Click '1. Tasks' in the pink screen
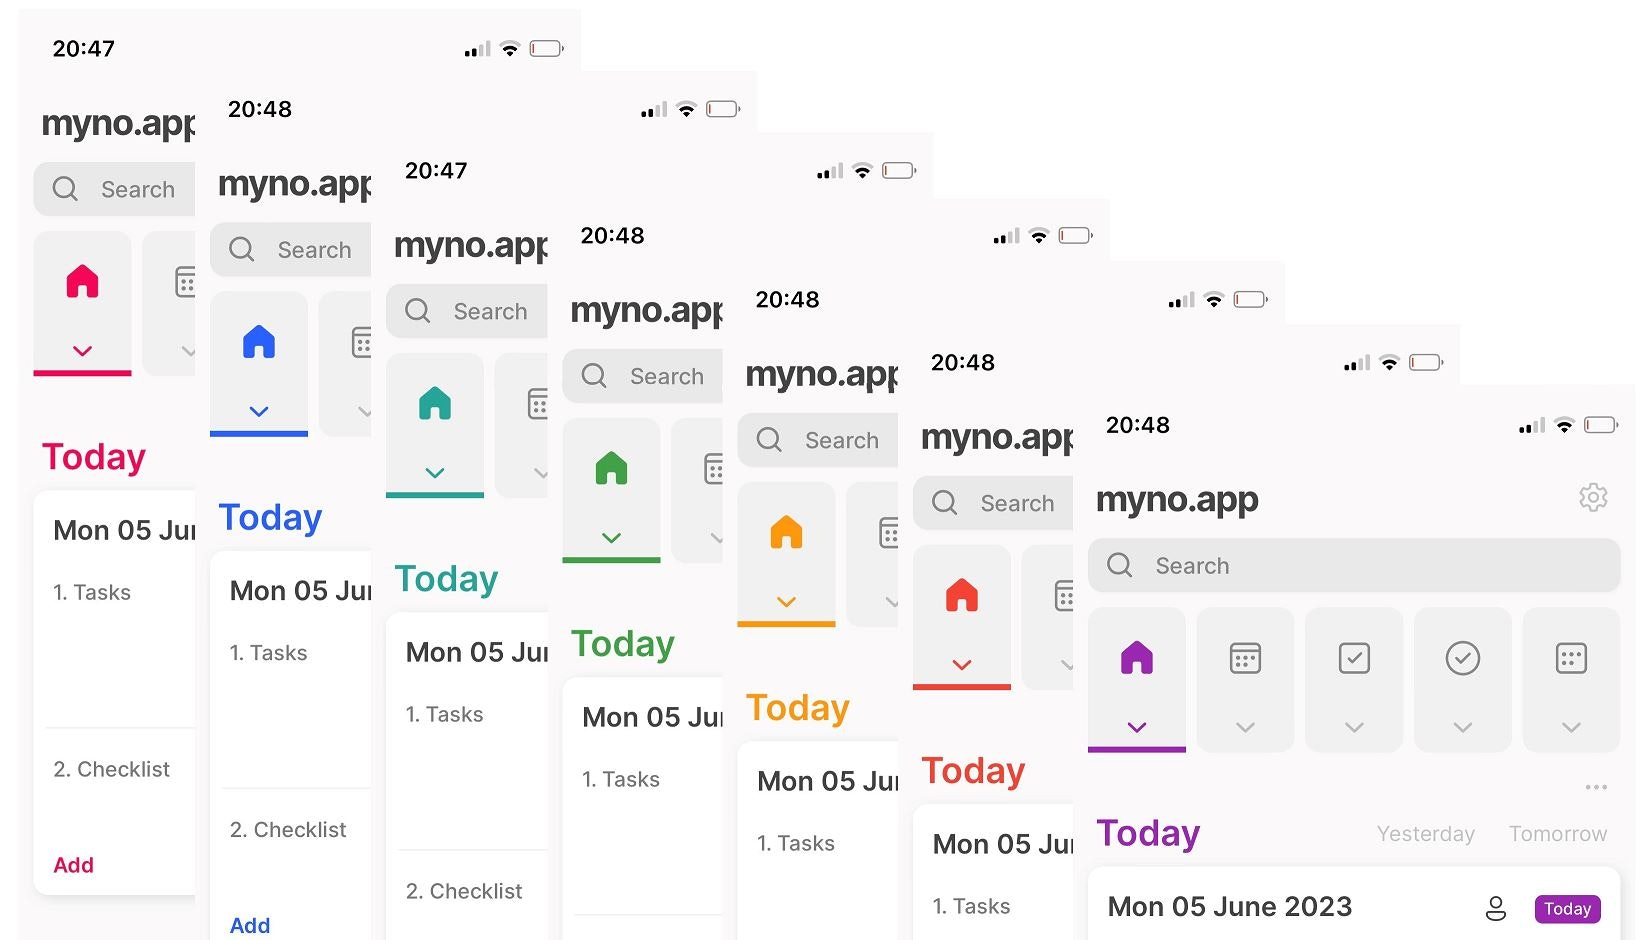Viewport: 1645px width, 940px height. pos(92,592)
